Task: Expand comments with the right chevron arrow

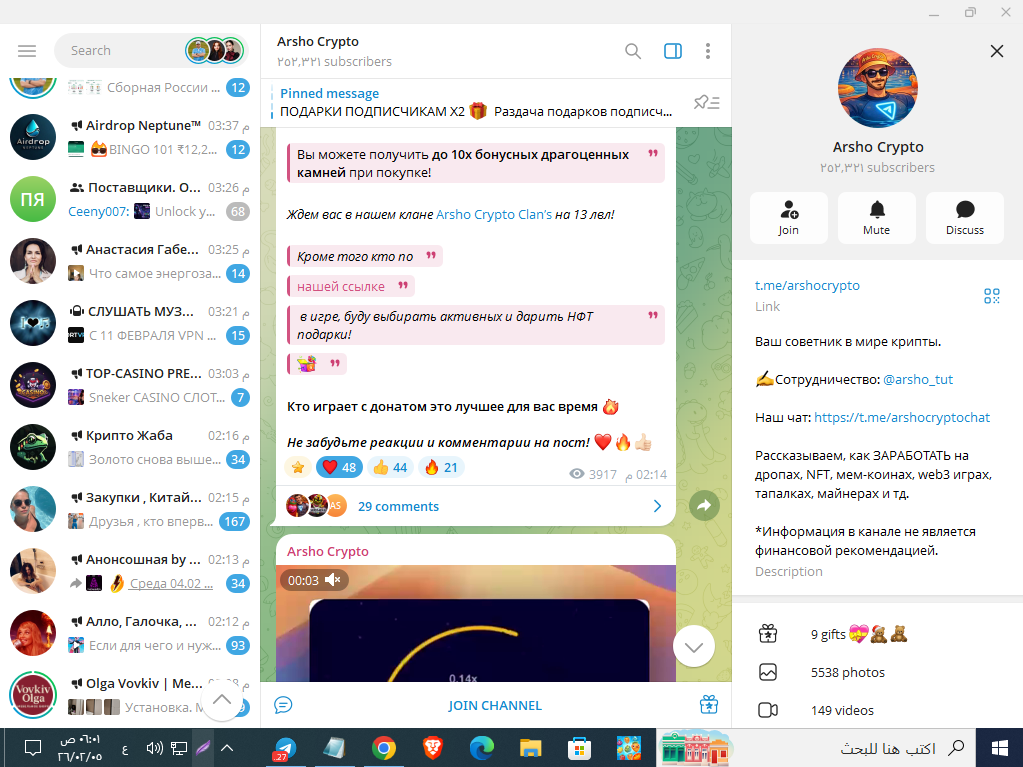Action: (657, 506)
